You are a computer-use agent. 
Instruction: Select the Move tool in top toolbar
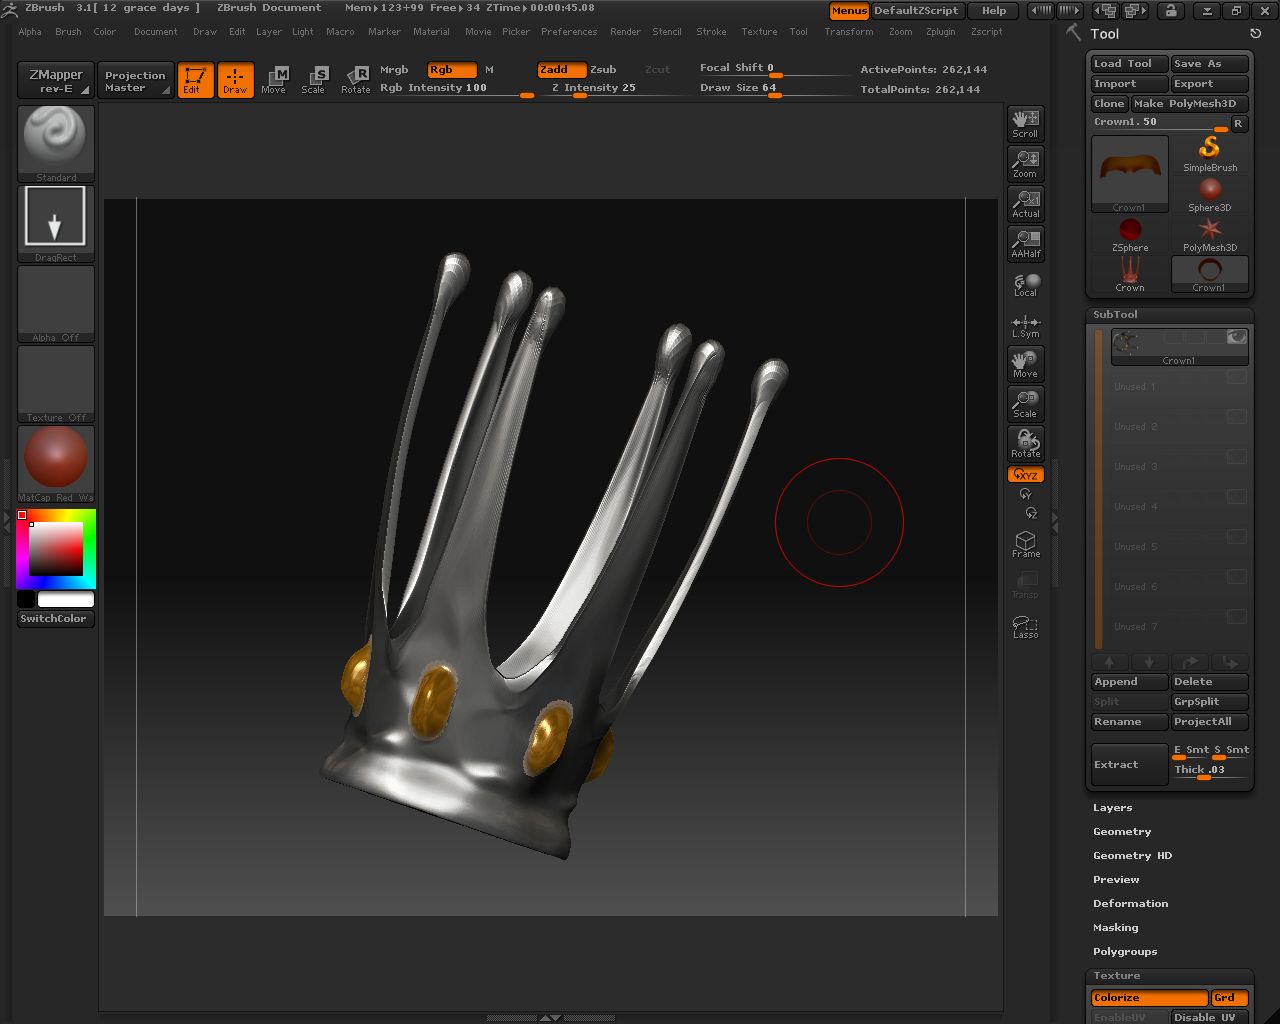pyautogui.click(x=273, y=80)
